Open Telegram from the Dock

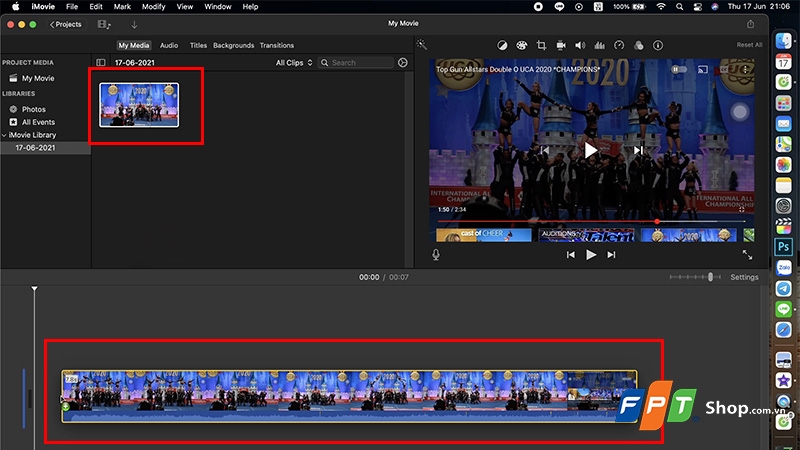(x=783, y=288)
